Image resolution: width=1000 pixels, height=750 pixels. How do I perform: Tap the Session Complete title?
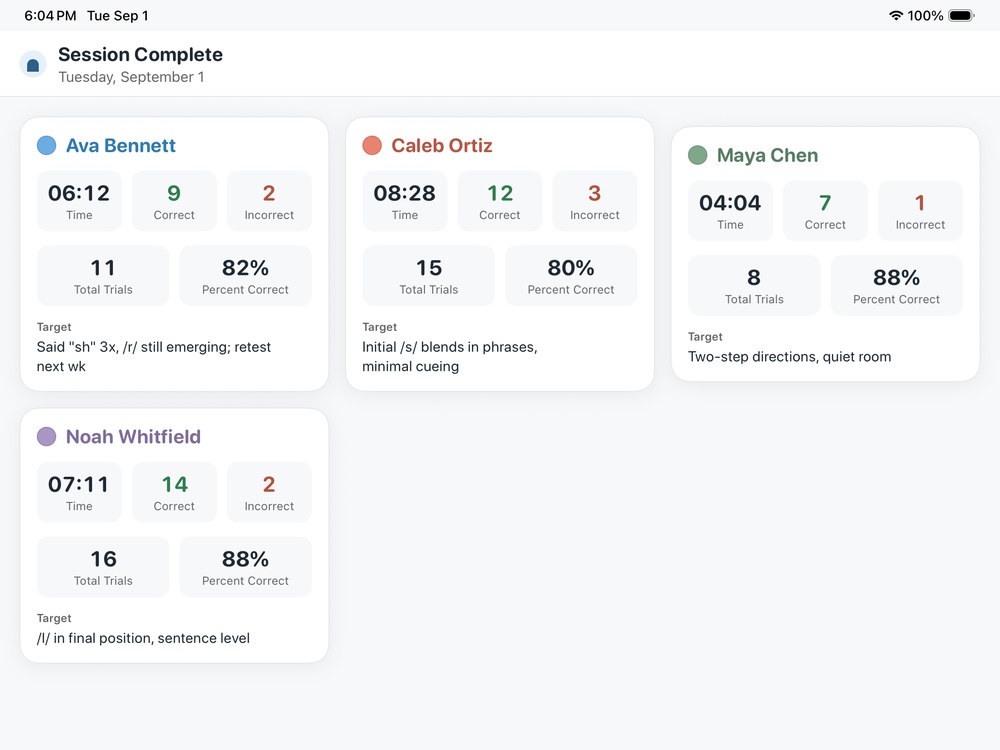click(140, 54)
